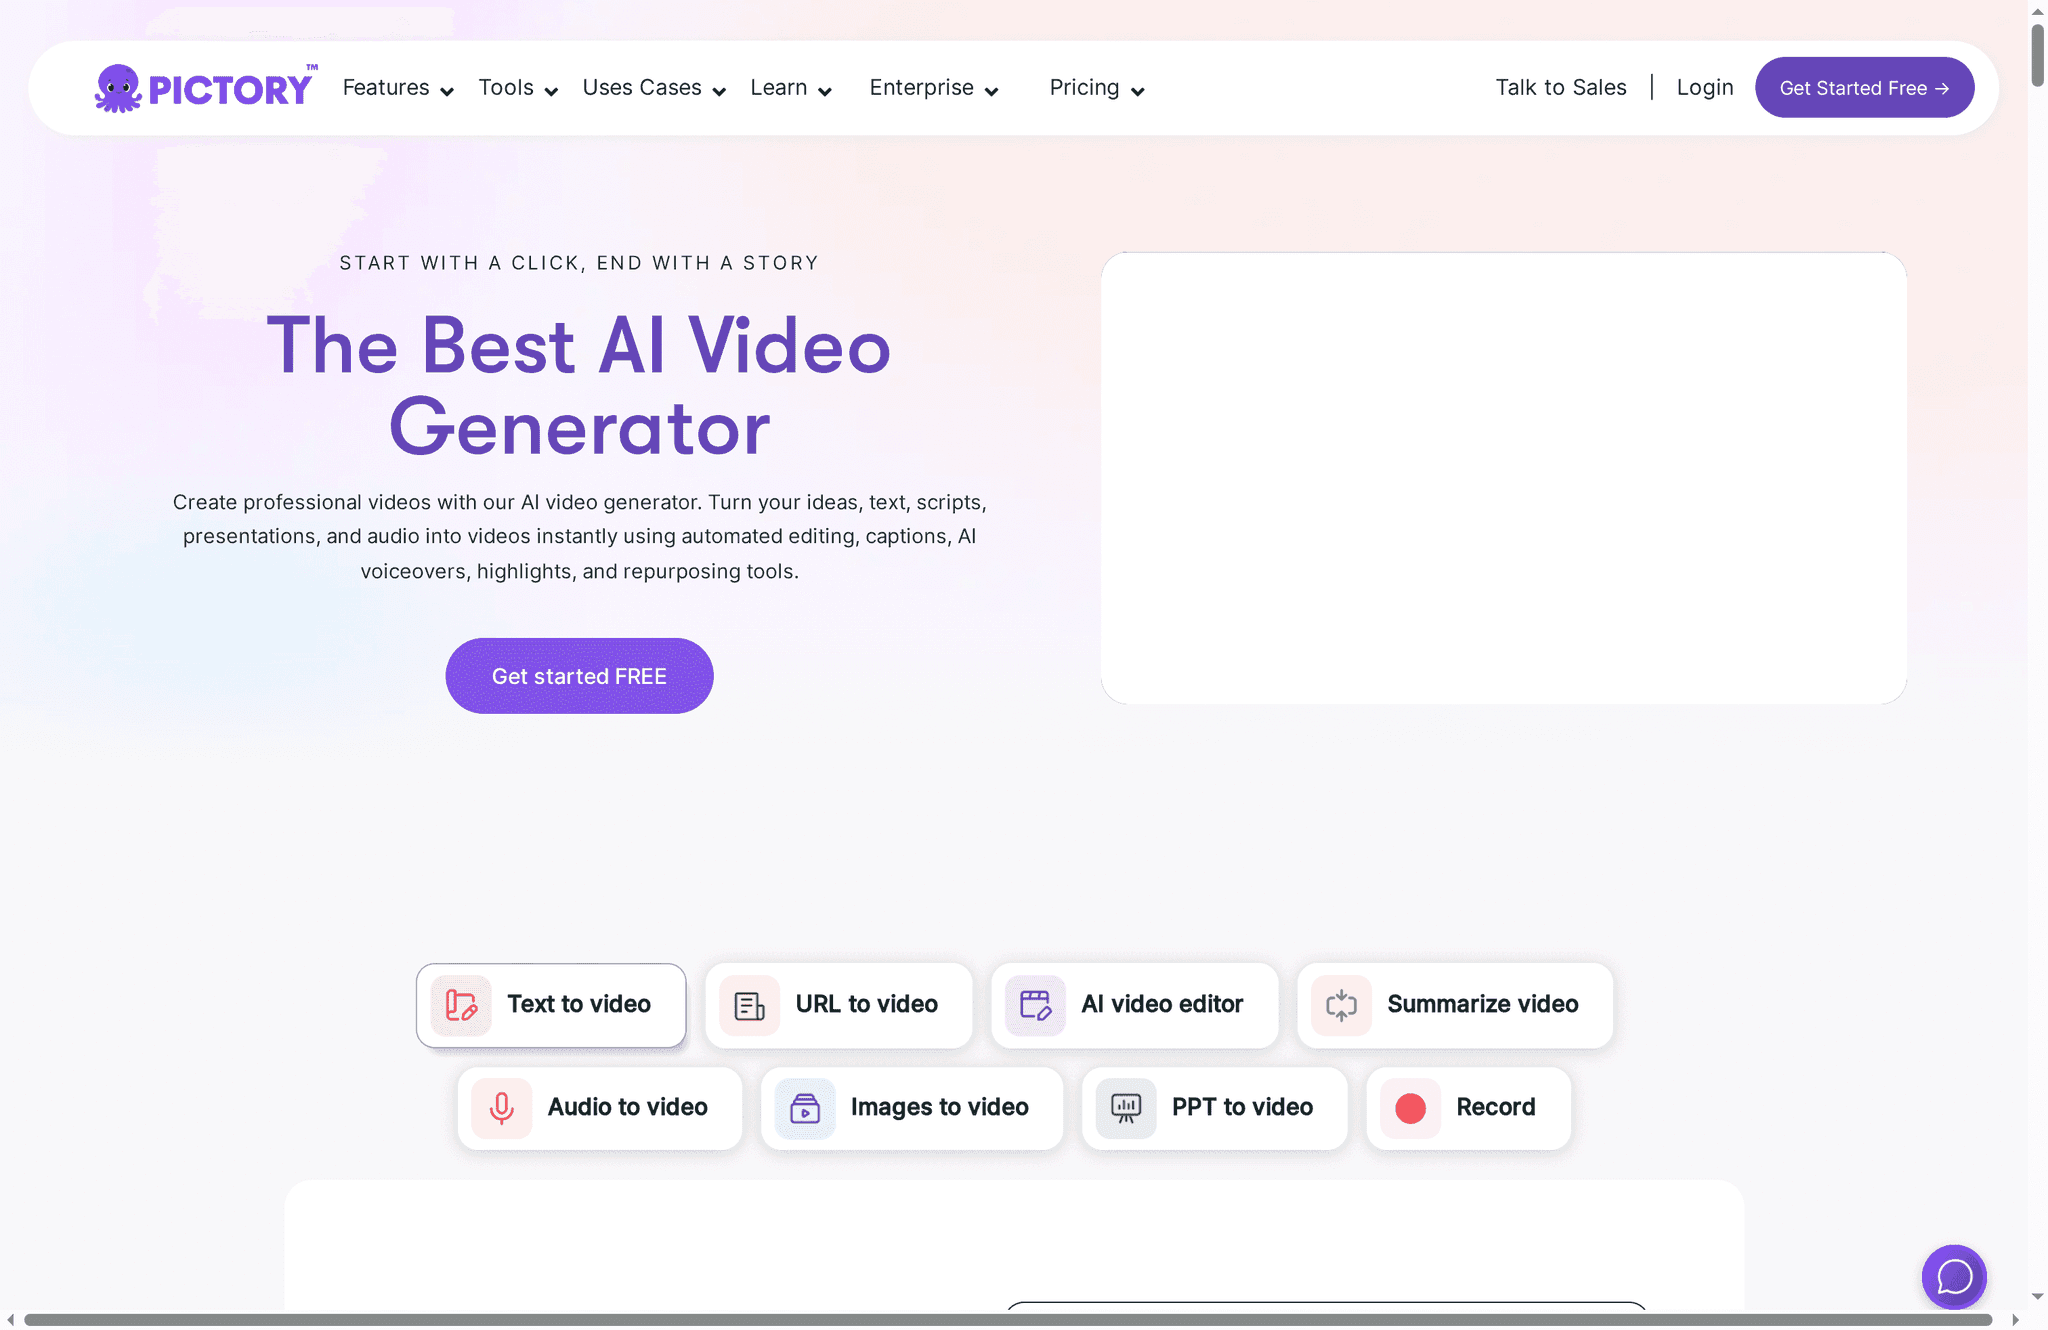
Task: Select the Record tool
Action: [x=1468, y=1107]
